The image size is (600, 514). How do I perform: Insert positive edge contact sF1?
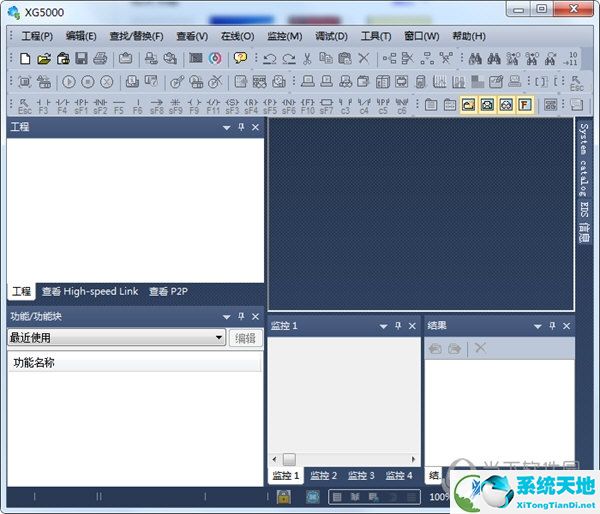(x=81, y=106)
